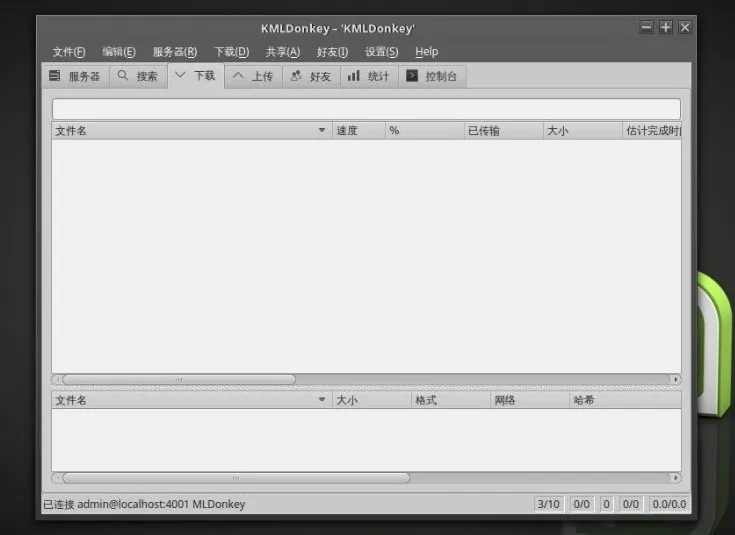735x535 pixels.
Task: Sort downloads by 已传输 column header
Action: 503,130
